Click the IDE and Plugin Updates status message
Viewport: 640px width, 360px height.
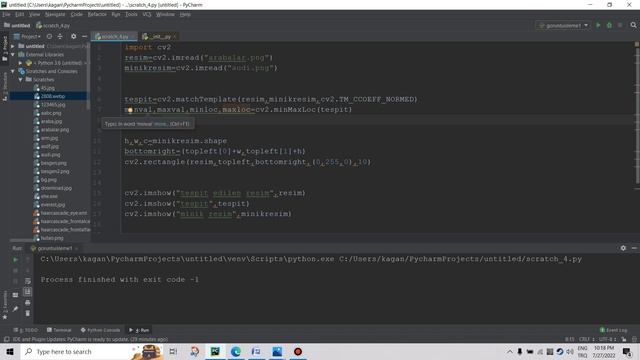coord(90,339)
